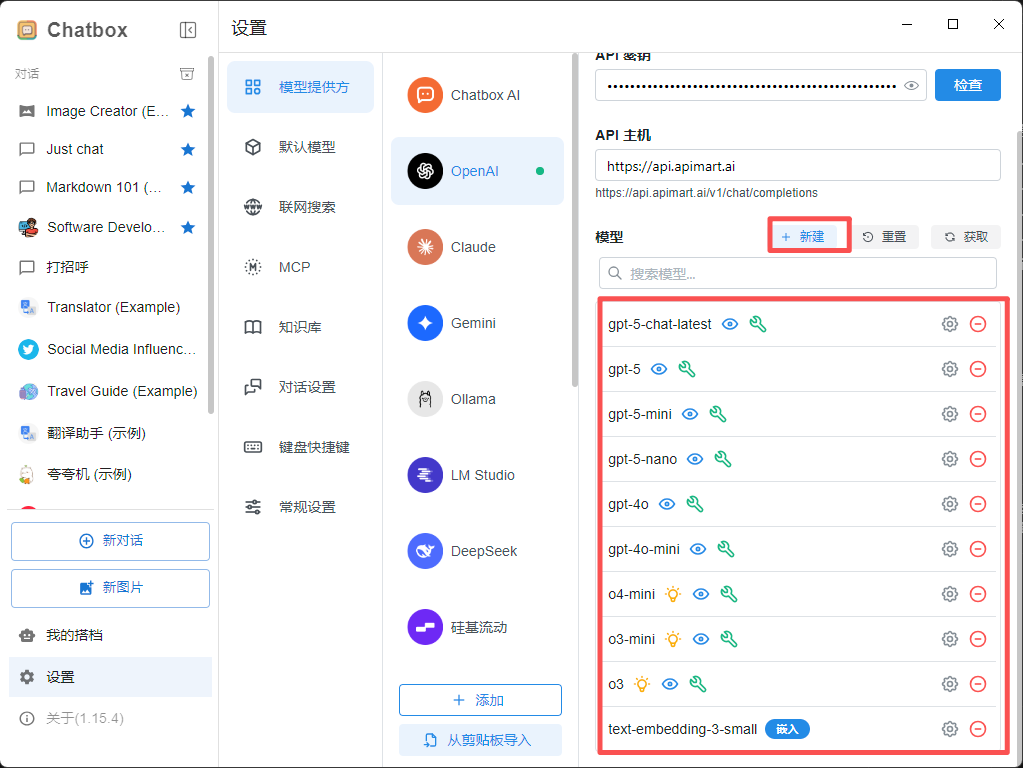Remove the text-embedding-3-small model
The width and height of the screenshot is (1023, 768).
point(978,729)
